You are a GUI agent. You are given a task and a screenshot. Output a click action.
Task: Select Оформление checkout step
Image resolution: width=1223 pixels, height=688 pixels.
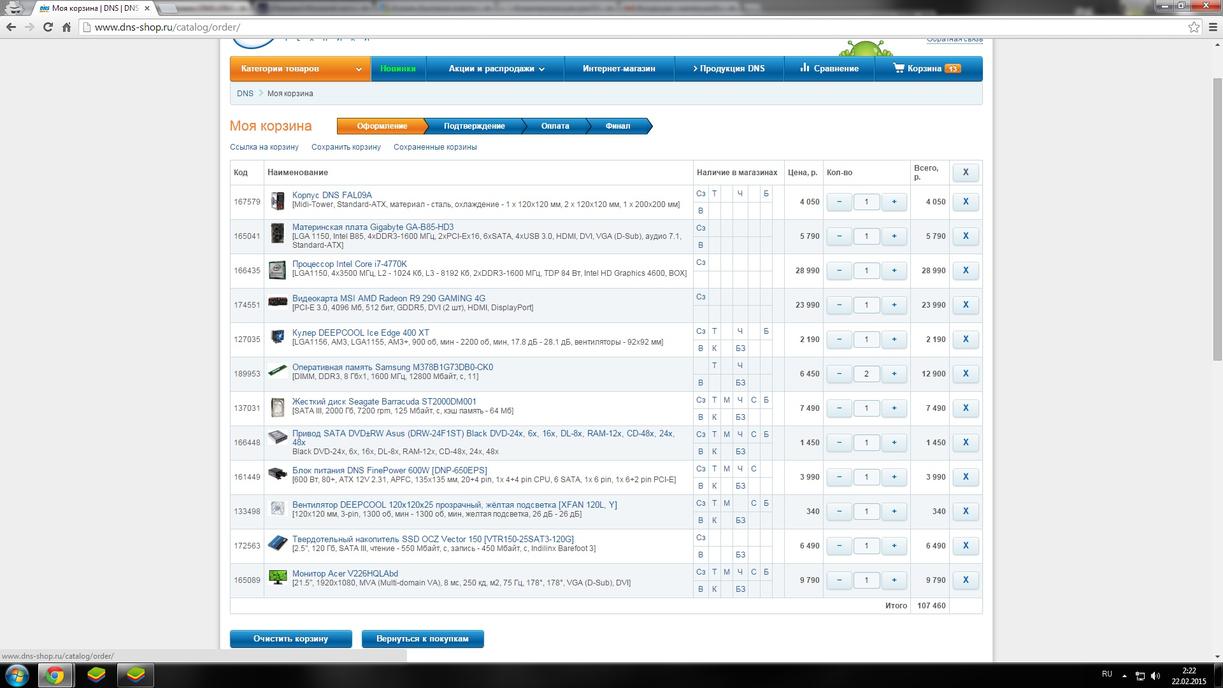click(381, 126)
